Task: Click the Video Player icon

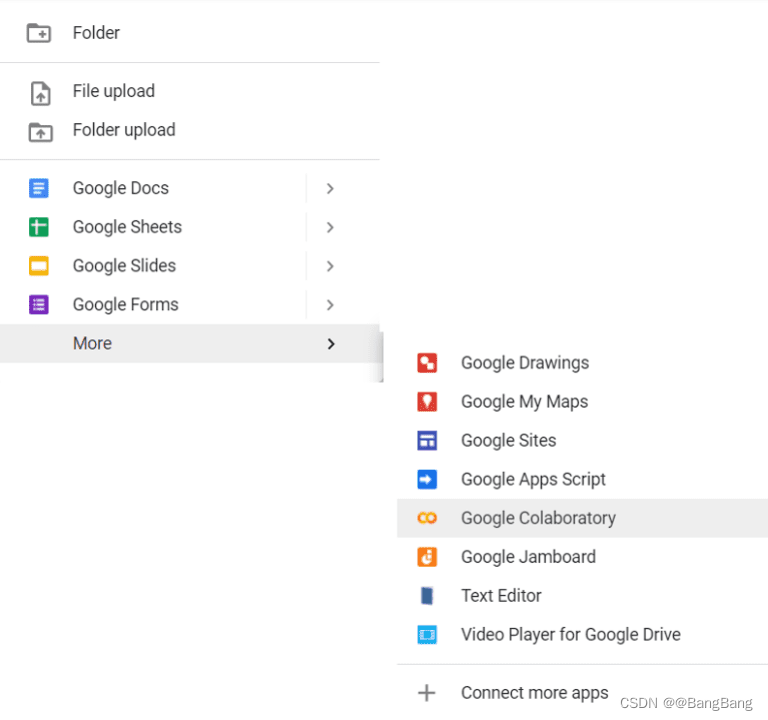Action: pos(427,634)
